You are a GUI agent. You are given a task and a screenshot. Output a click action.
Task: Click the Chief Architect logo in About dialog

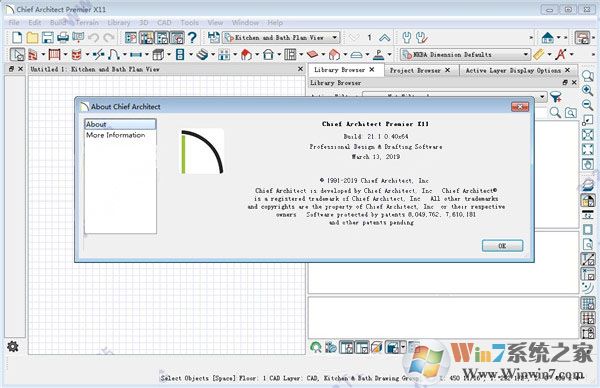click(x=202, y=152)
